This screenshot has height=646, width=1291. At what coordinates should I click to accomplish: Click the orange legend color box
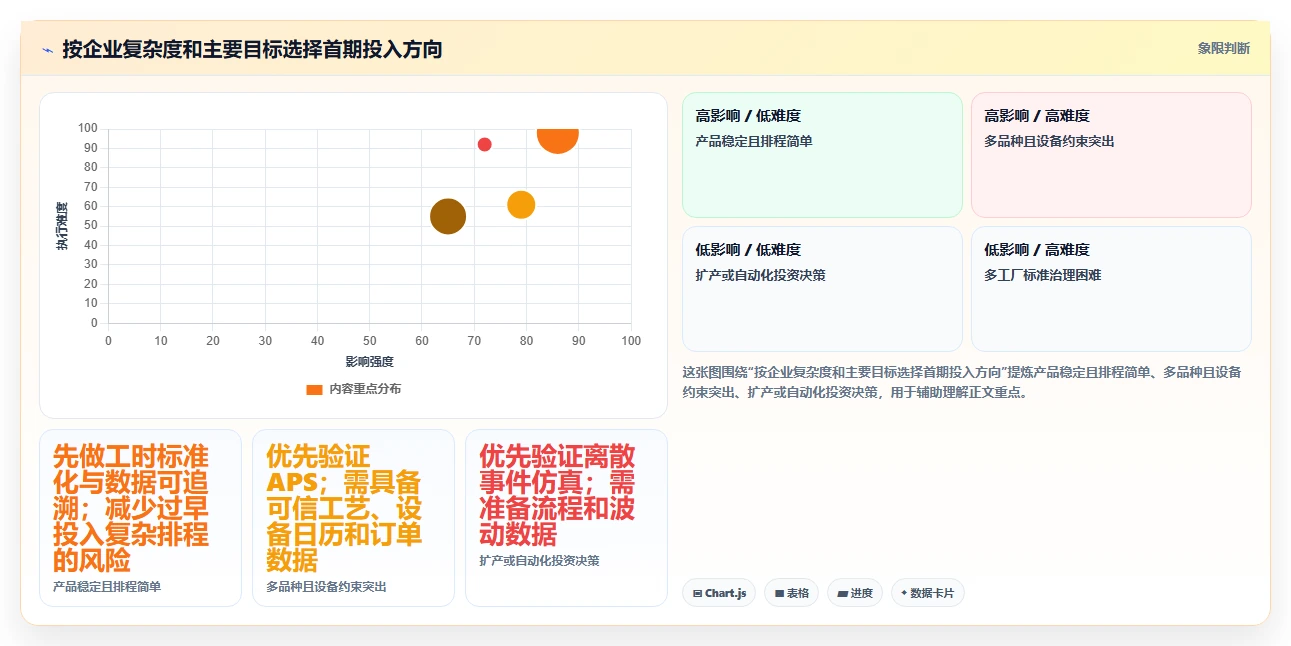[x=314, y=389]
